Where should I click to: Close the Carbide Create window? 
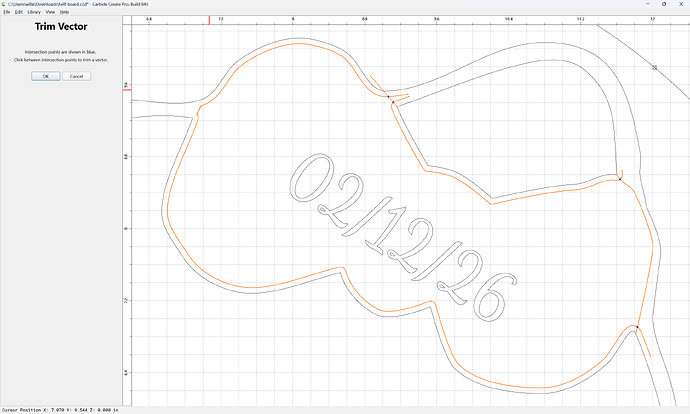click(x=681, y=4)
